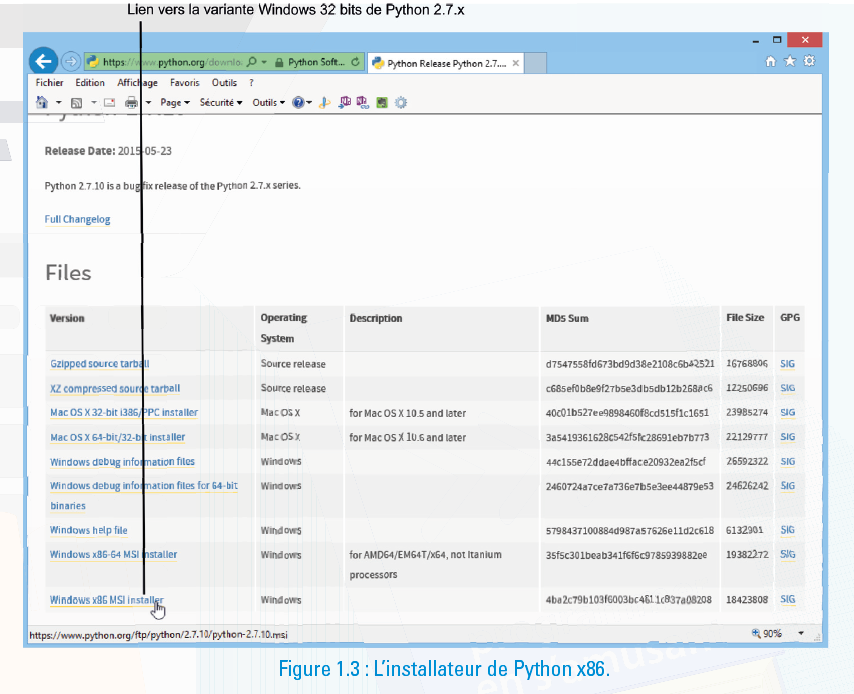Viewport: 854px width, 694px height.
Task: Click the forward navigation arrow
Action: pyautogui.click(x=71, y=62)
